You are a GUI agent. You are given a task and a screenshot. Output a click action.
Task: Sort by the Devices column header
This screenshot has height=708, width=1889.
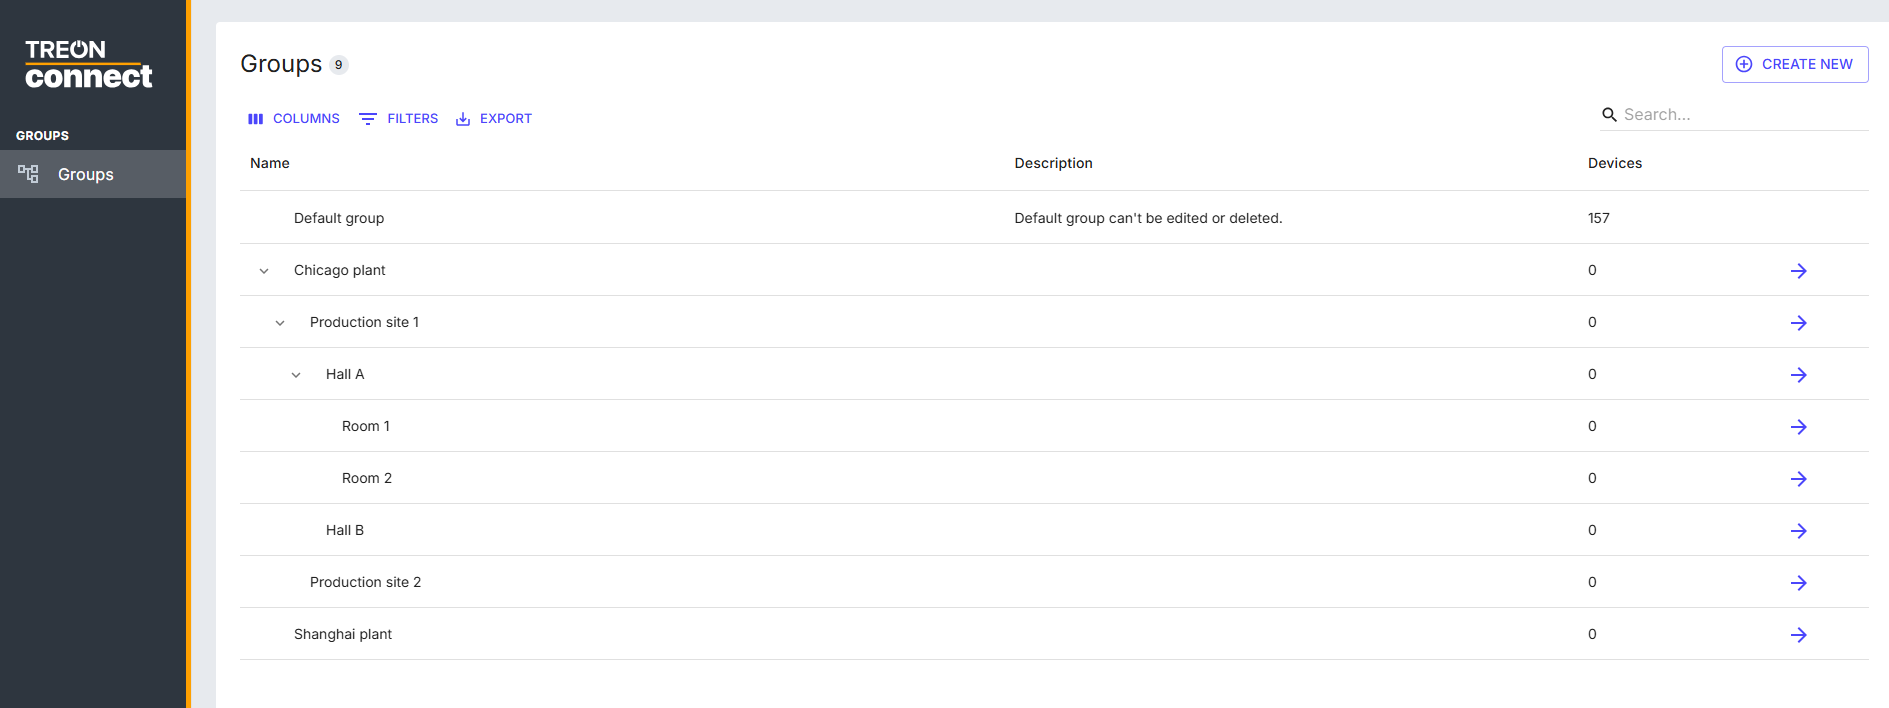coord(1614,163)
